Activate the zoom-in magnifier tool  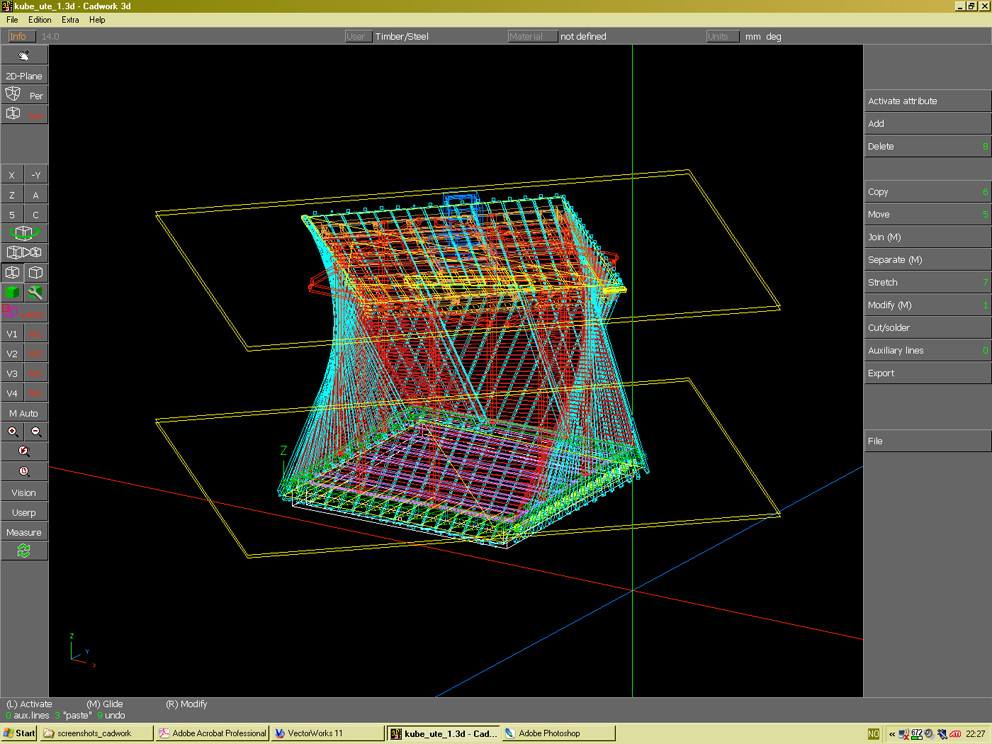(10, 431)
